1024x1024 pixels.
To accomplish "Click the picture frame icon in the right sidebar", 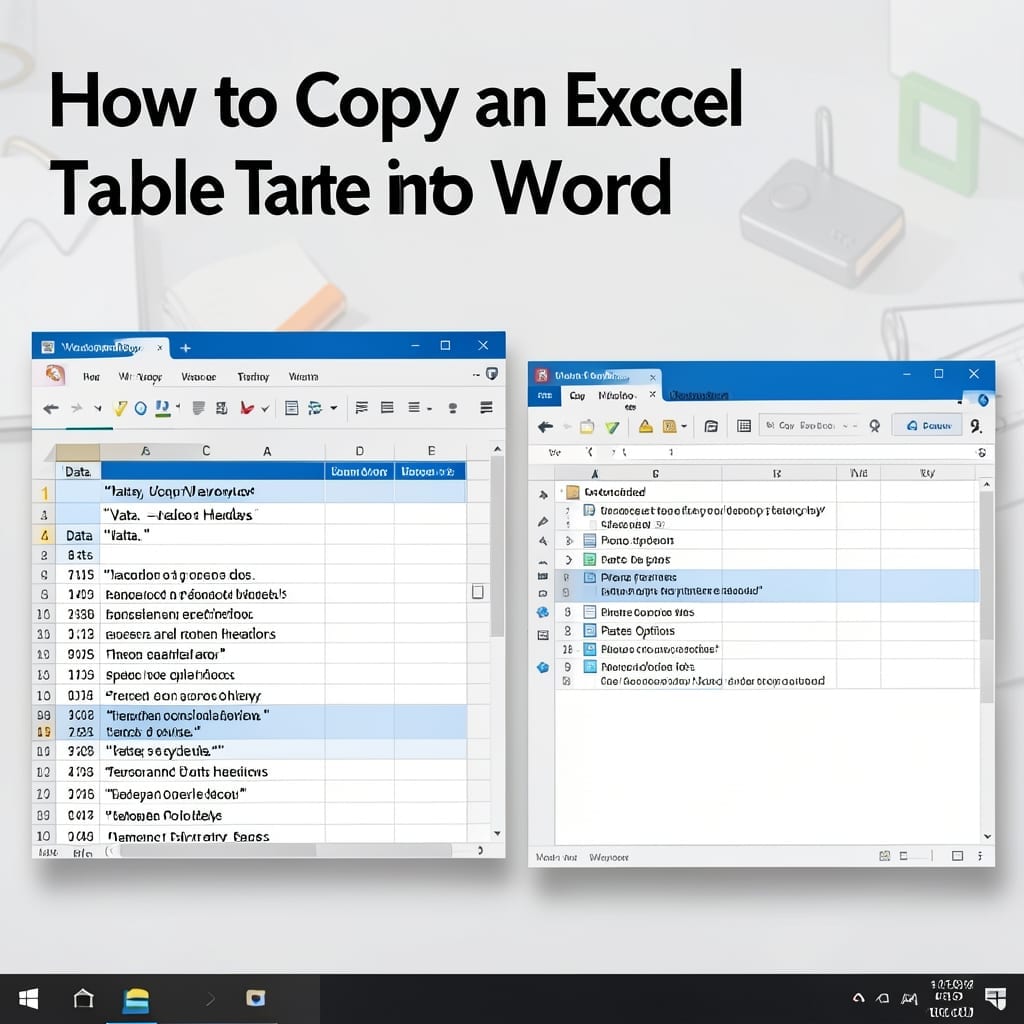I will click(543, 635).
